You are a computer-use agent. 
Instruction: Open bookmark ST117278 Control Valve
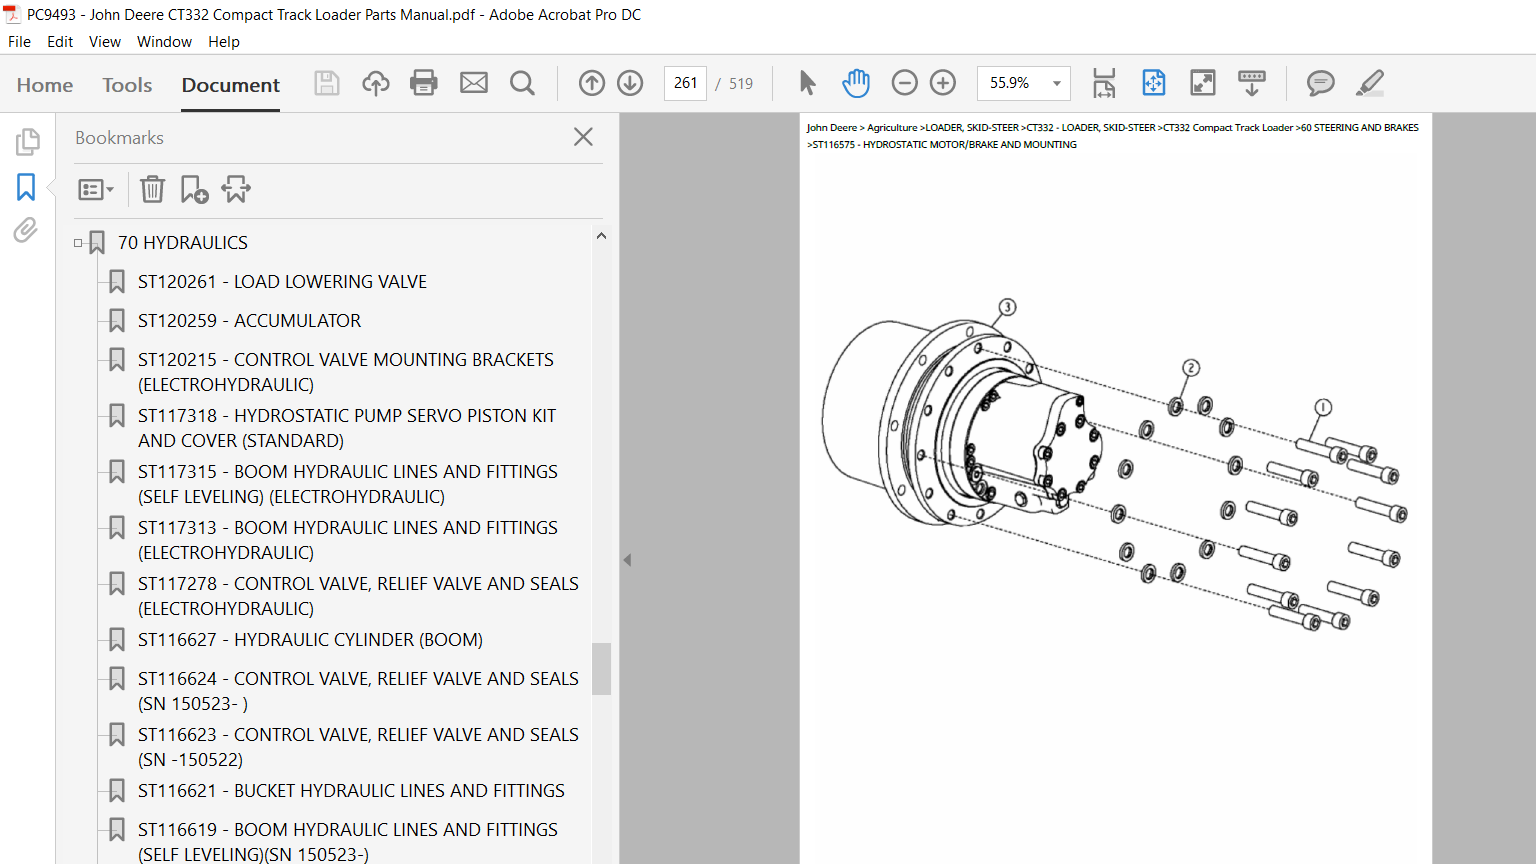[x=358, y=596]
